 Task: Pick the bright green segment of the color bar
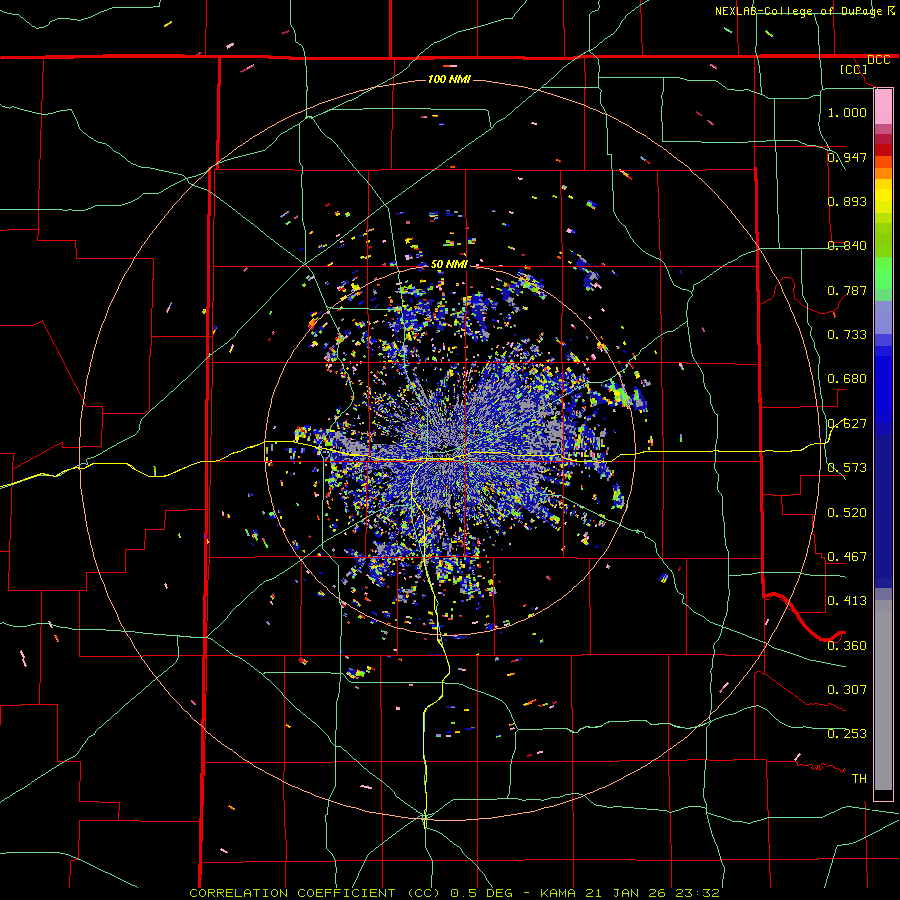coord(883,273)
